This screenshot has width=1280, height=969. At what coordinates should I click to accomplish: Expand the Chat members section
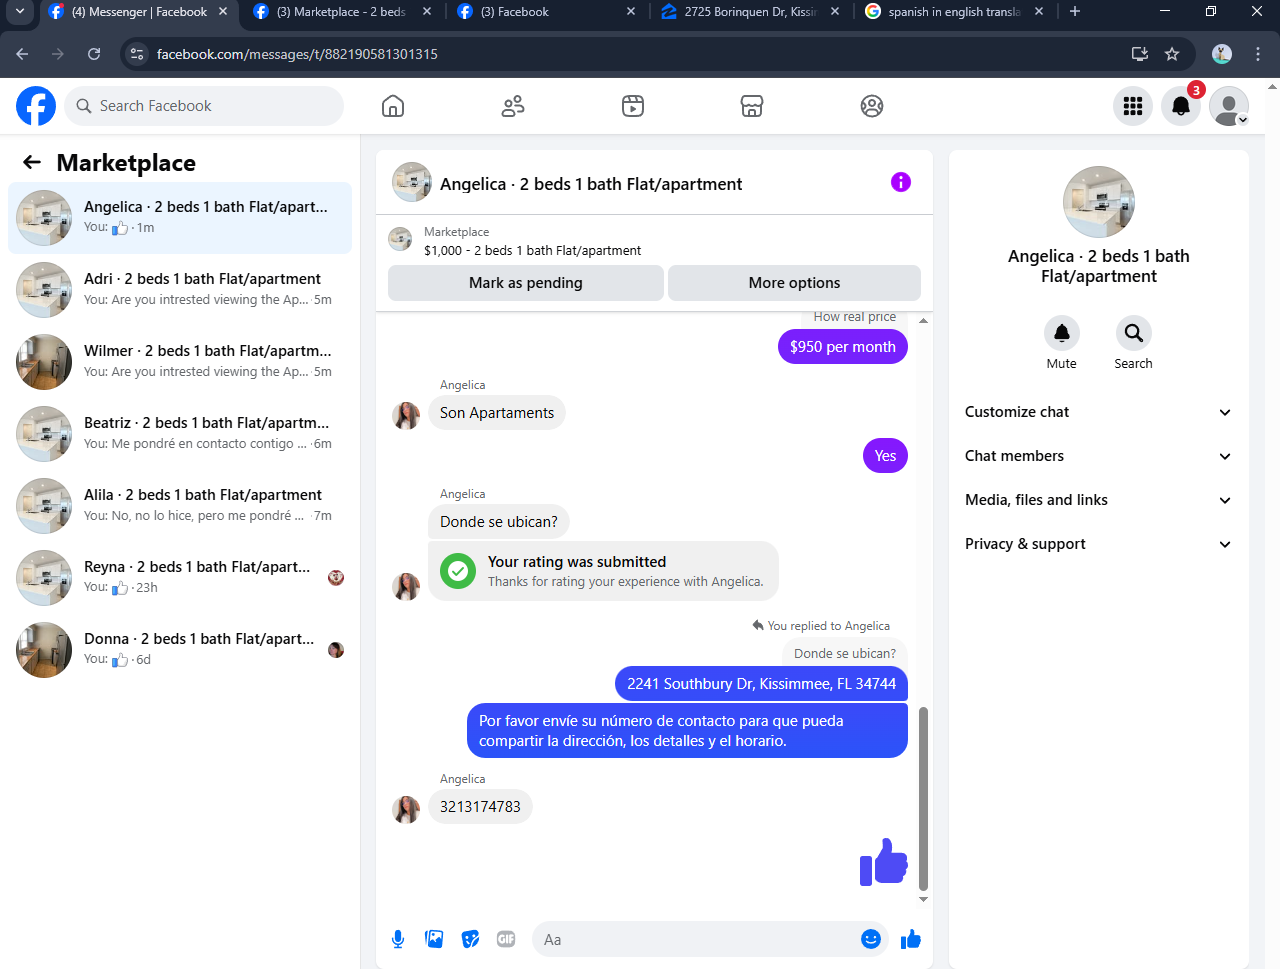tap(1098, 456)
